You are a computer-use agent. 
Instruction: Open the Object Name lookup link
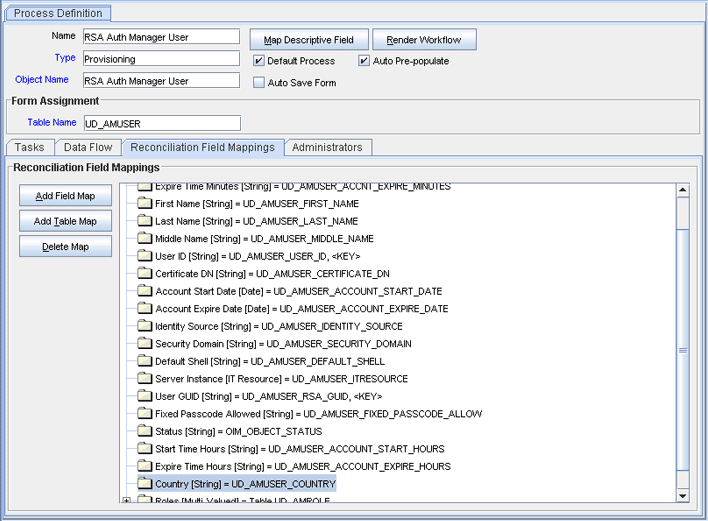coord(42,79)
